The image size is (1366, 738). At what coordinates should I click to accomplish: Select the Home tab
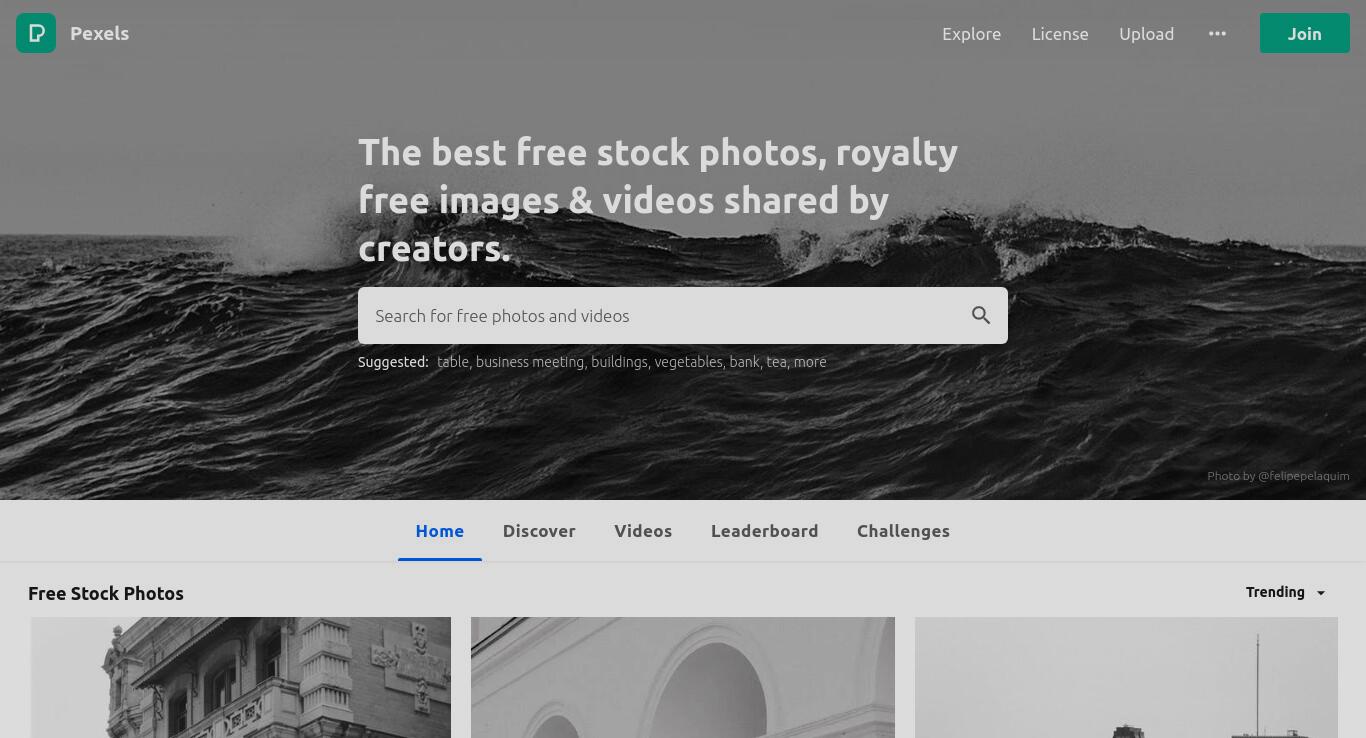point(440,531)
